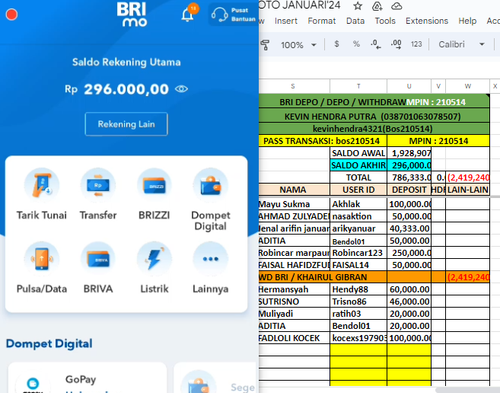Open the Calibri font dropdown
Screen dimensions: 500x393
point(462,44)
